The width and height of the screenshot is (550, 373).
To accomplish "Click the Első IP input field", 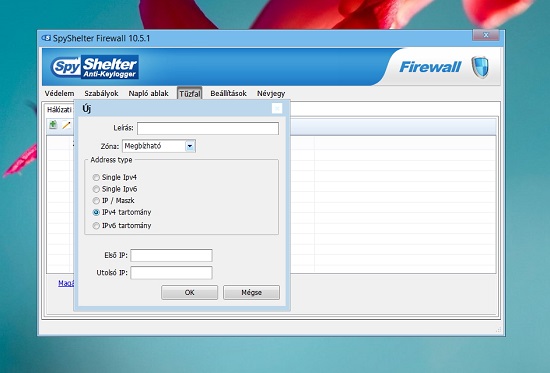I will pos(172,255).
